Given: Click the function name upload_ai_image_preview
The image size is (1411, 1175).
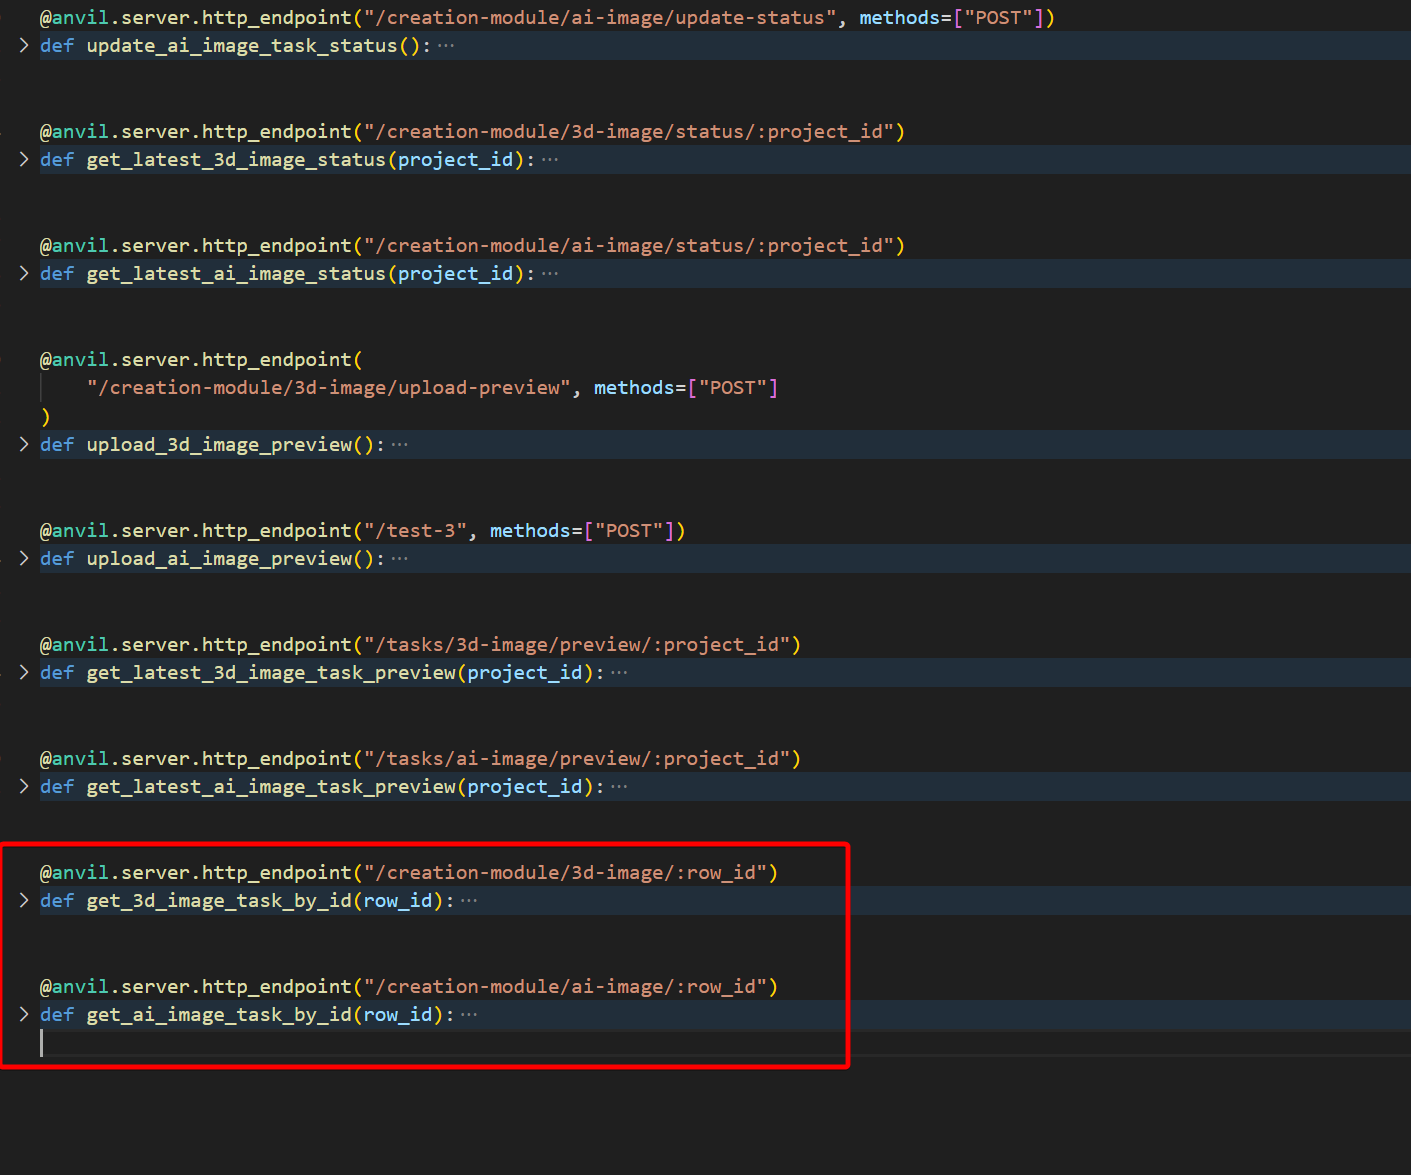Looking at the screenshot, I should pos(219,559).
